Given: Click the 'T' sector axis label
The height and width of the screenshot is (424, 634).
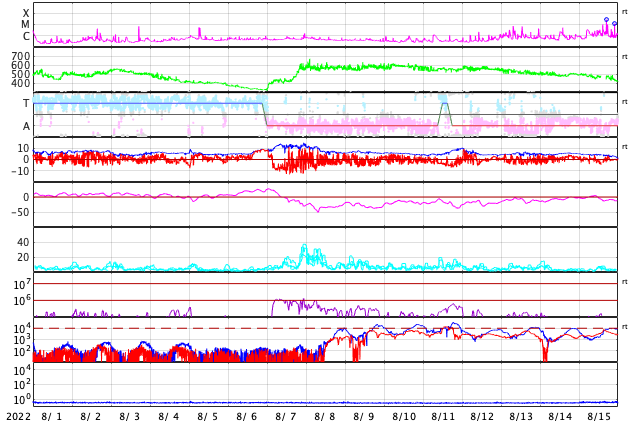Looking at the screenshot, I should click(26, 103).
